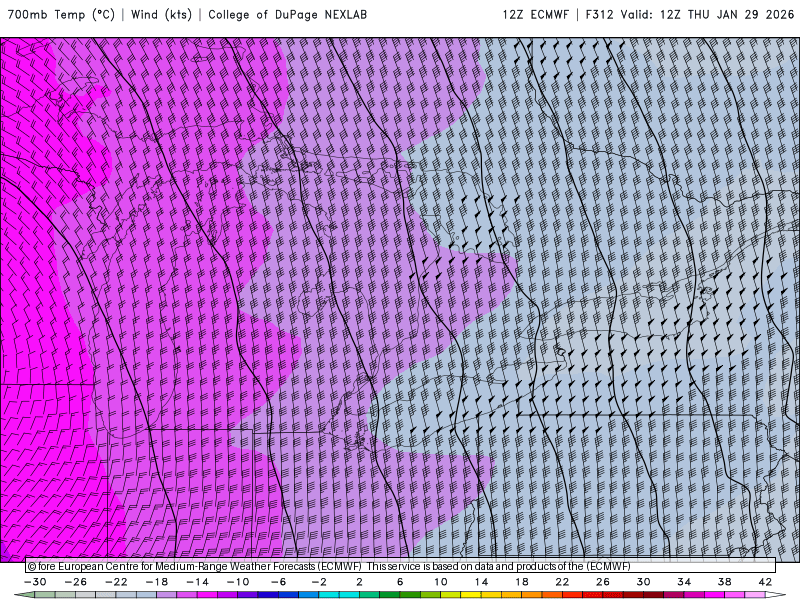Click the '14' colorbar label
The width and height of the screenshot is (800, 600).
[x=481, y=582]
